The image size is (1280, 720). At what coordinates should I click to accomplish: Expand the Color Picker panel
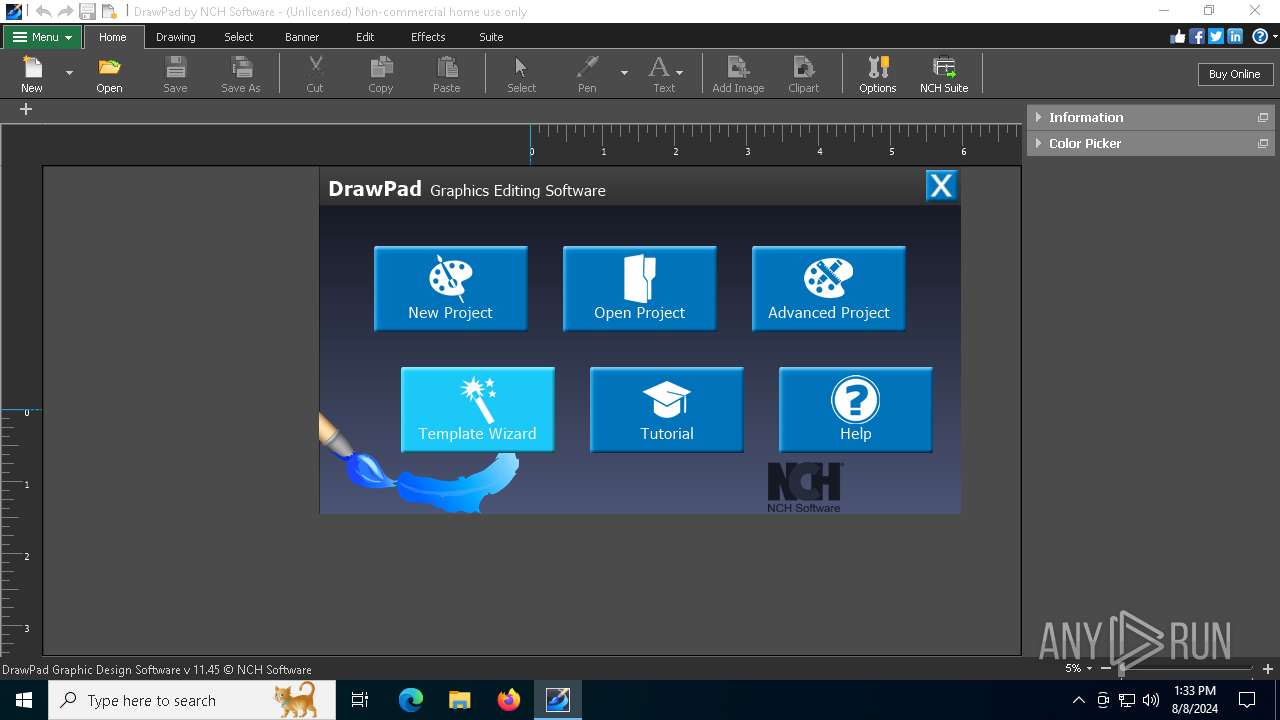pyautogui.click(x=1038, y=143)
